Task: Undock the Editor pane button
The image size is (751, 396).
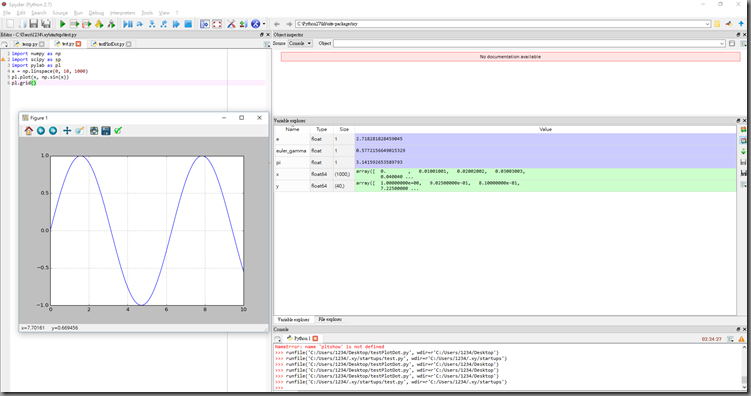Action: click(262, 34)
